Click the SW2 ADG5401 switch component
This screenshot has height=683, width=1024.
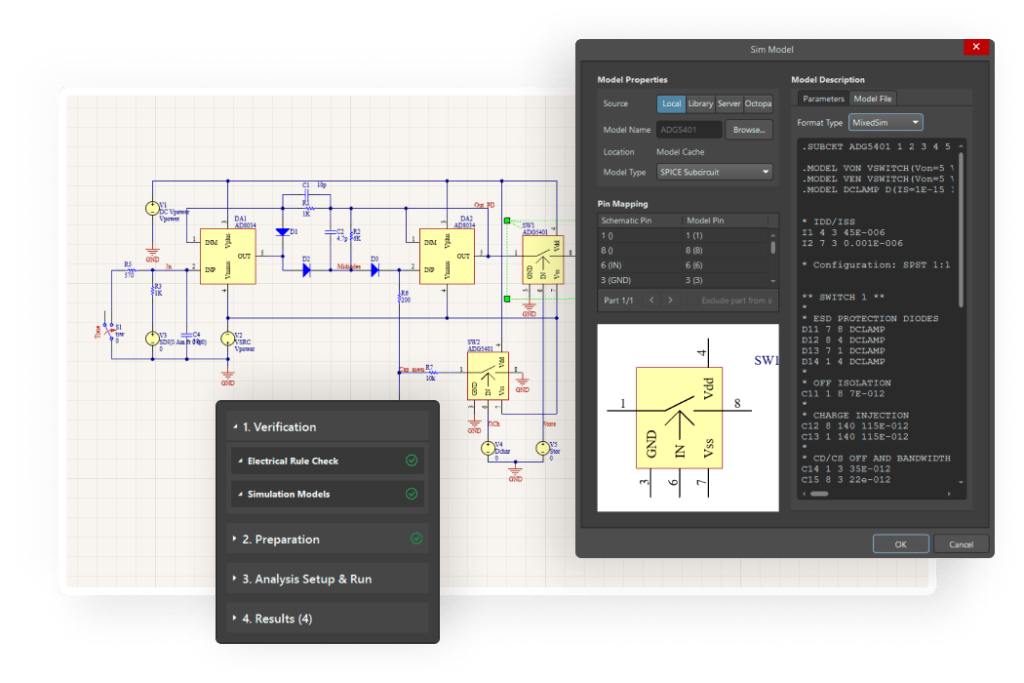point(486,377)
